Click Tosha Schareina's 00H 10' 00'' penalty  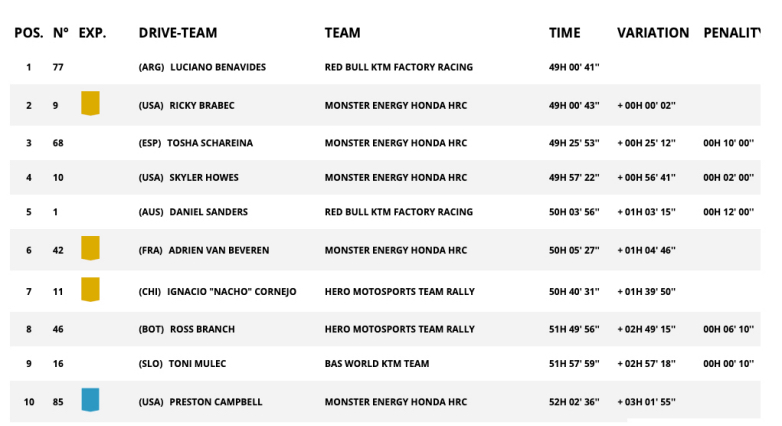[x=728, y=143]
